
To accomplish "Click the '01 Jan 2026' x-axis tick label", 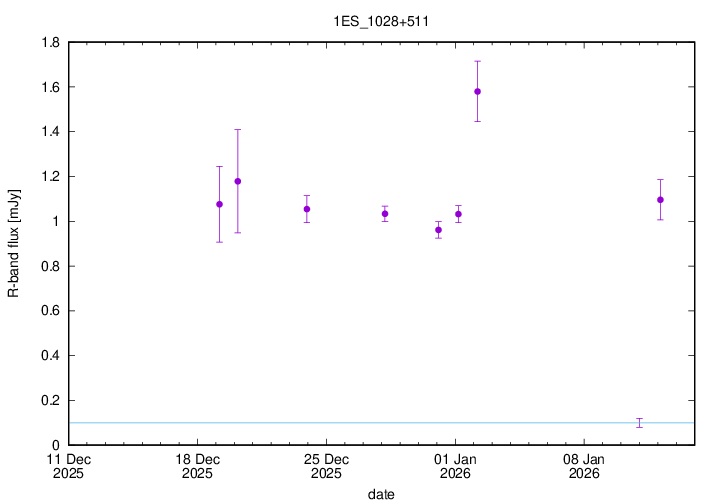I will click(x=455, y=466).
